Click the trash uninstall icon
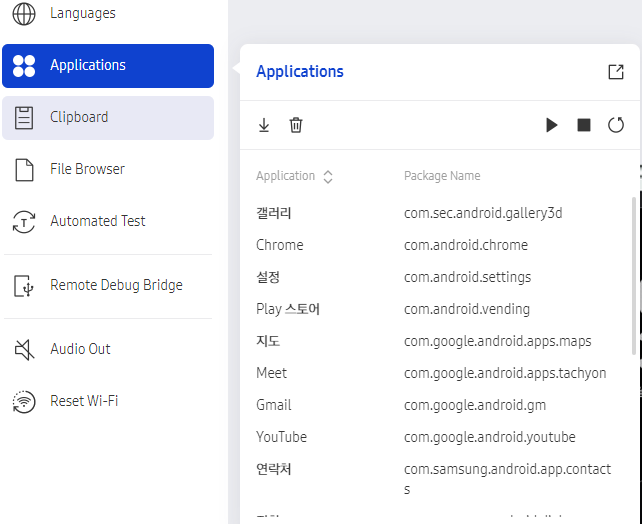Image resolution: width=642 pixels, height=524 pixels. [x=296, y=125]
